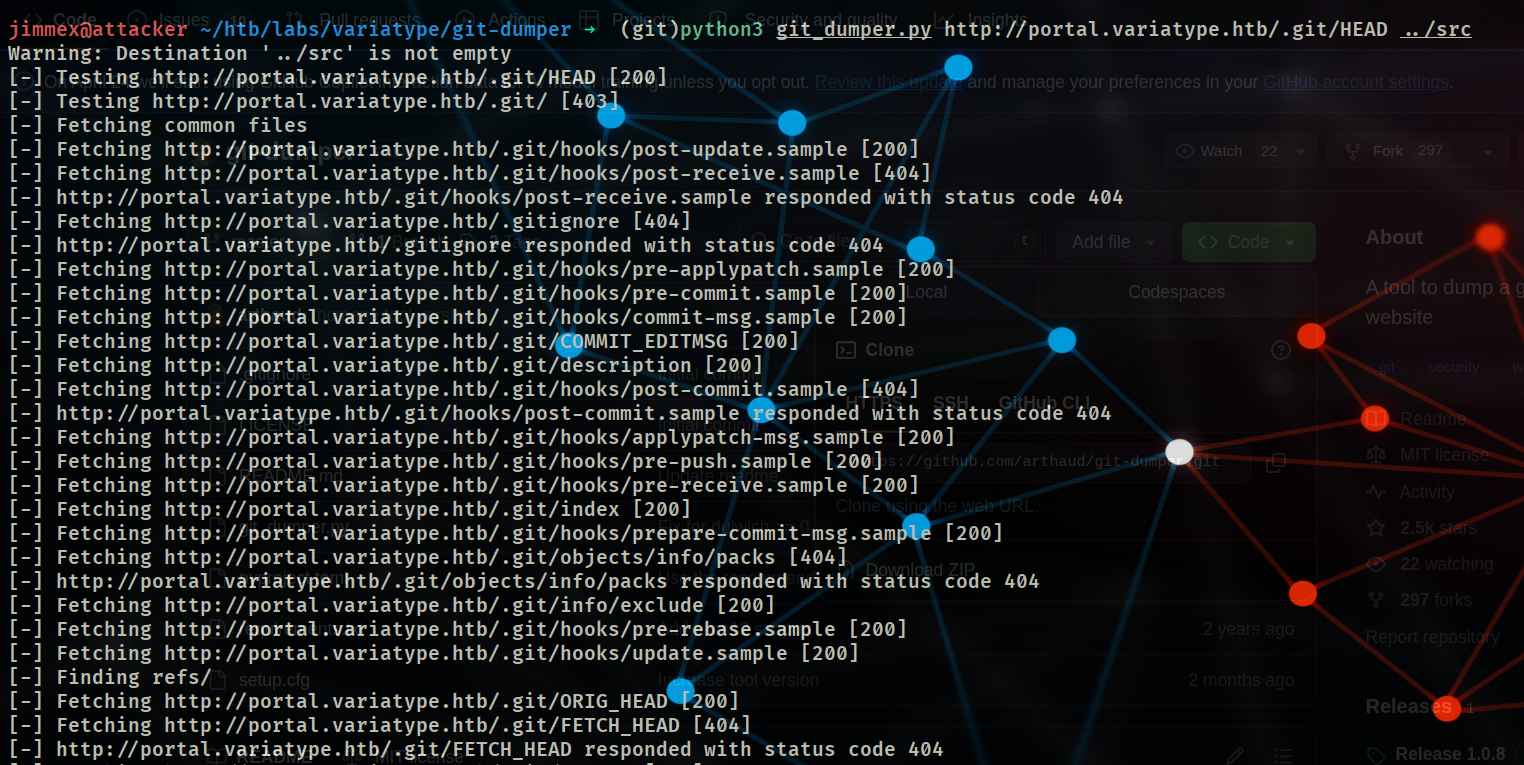Click the line fetching FETCH_HEAD [404]
Image resolution: width=1524 pixels, height=765 pixels.
point(380,725)
